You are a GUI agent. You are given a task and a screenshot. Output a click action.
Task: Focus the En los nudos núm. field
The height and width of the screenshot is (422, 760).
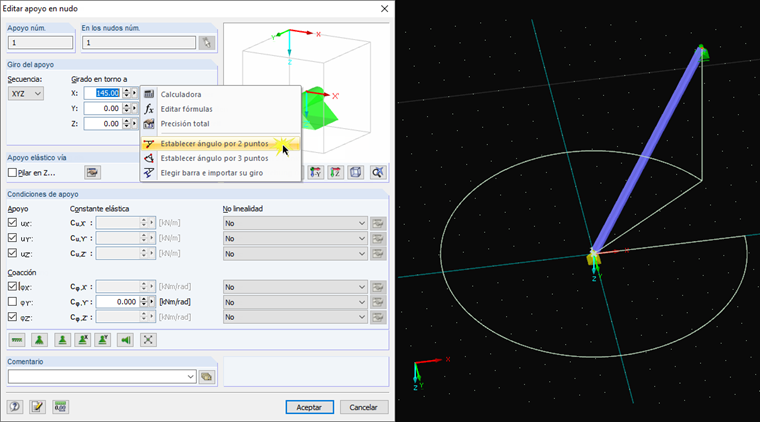point(139,43)
